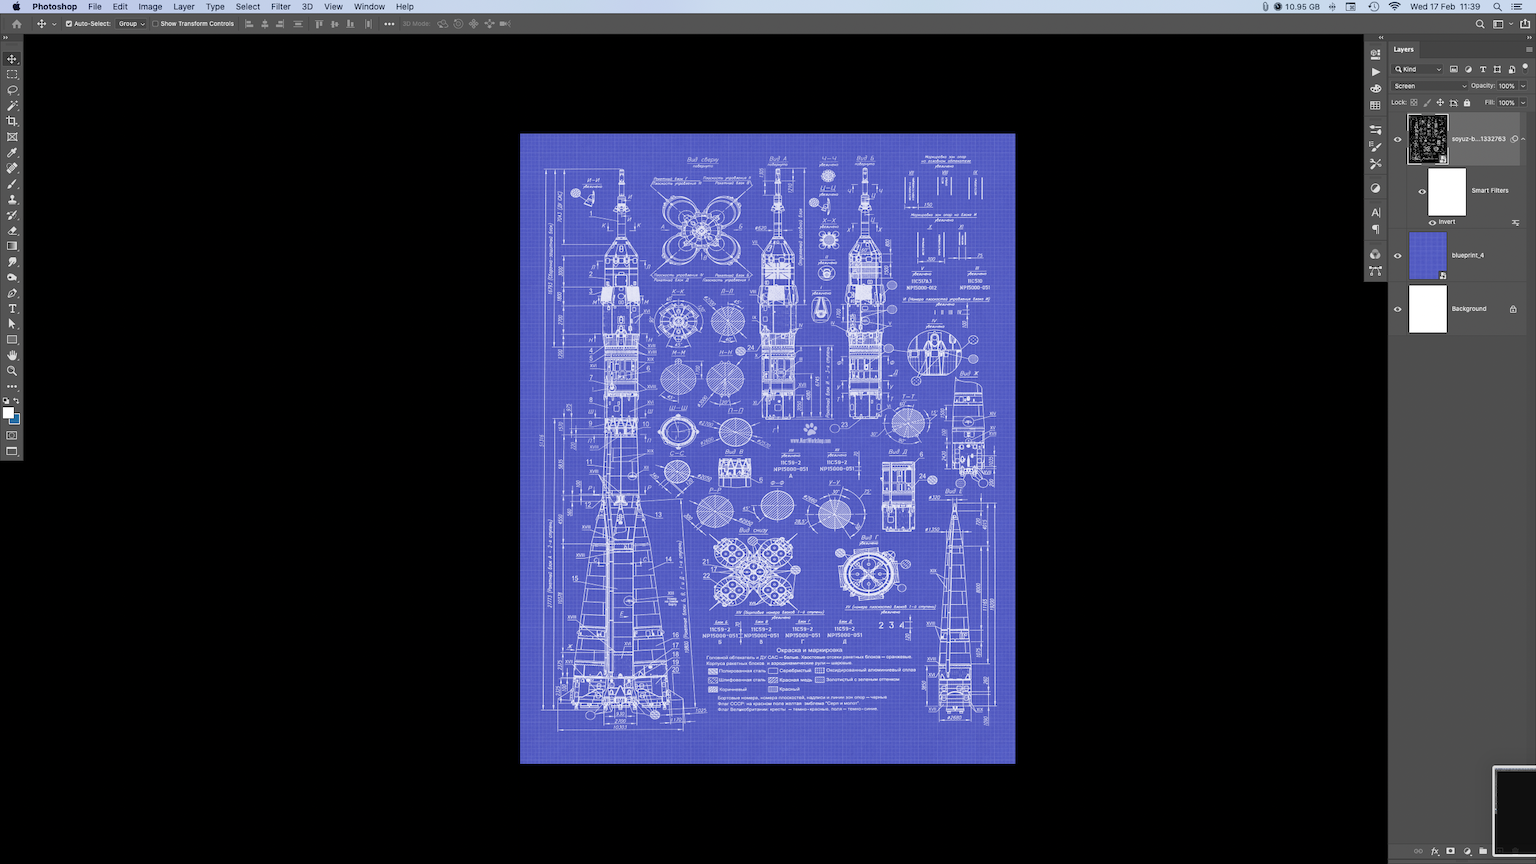Hide the blueprint_4 layer
Viewport: 1536px width, 864px height.
tap(1398, 255)
